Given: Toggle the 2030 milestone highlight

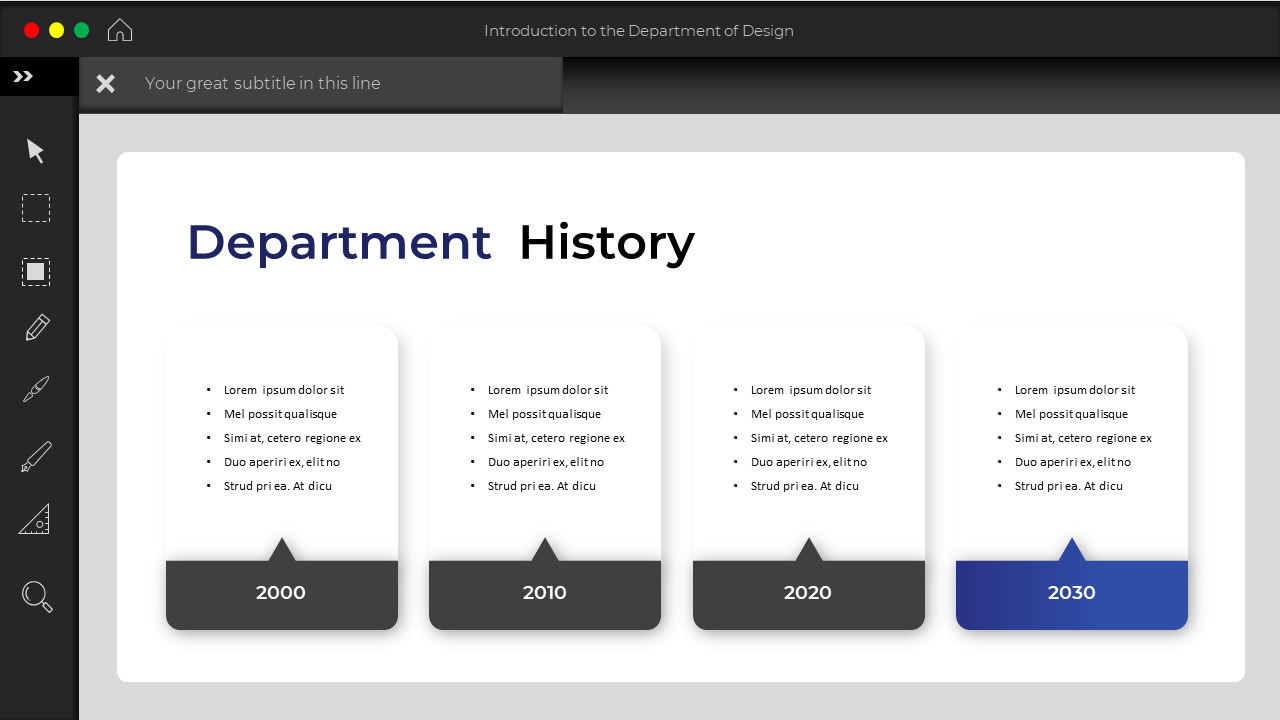Looking at the screenshot, I should point(1071,592).
